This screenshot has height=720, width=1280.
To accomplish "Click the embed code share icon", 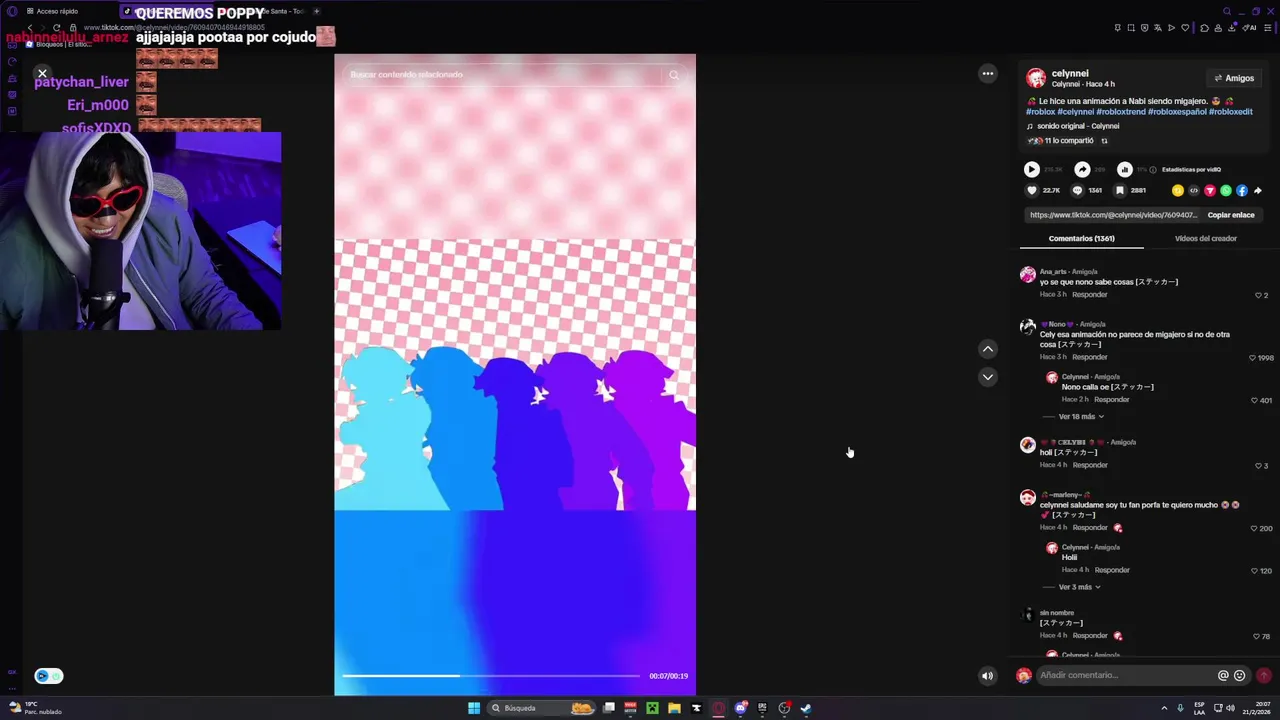I will 1193,191.
